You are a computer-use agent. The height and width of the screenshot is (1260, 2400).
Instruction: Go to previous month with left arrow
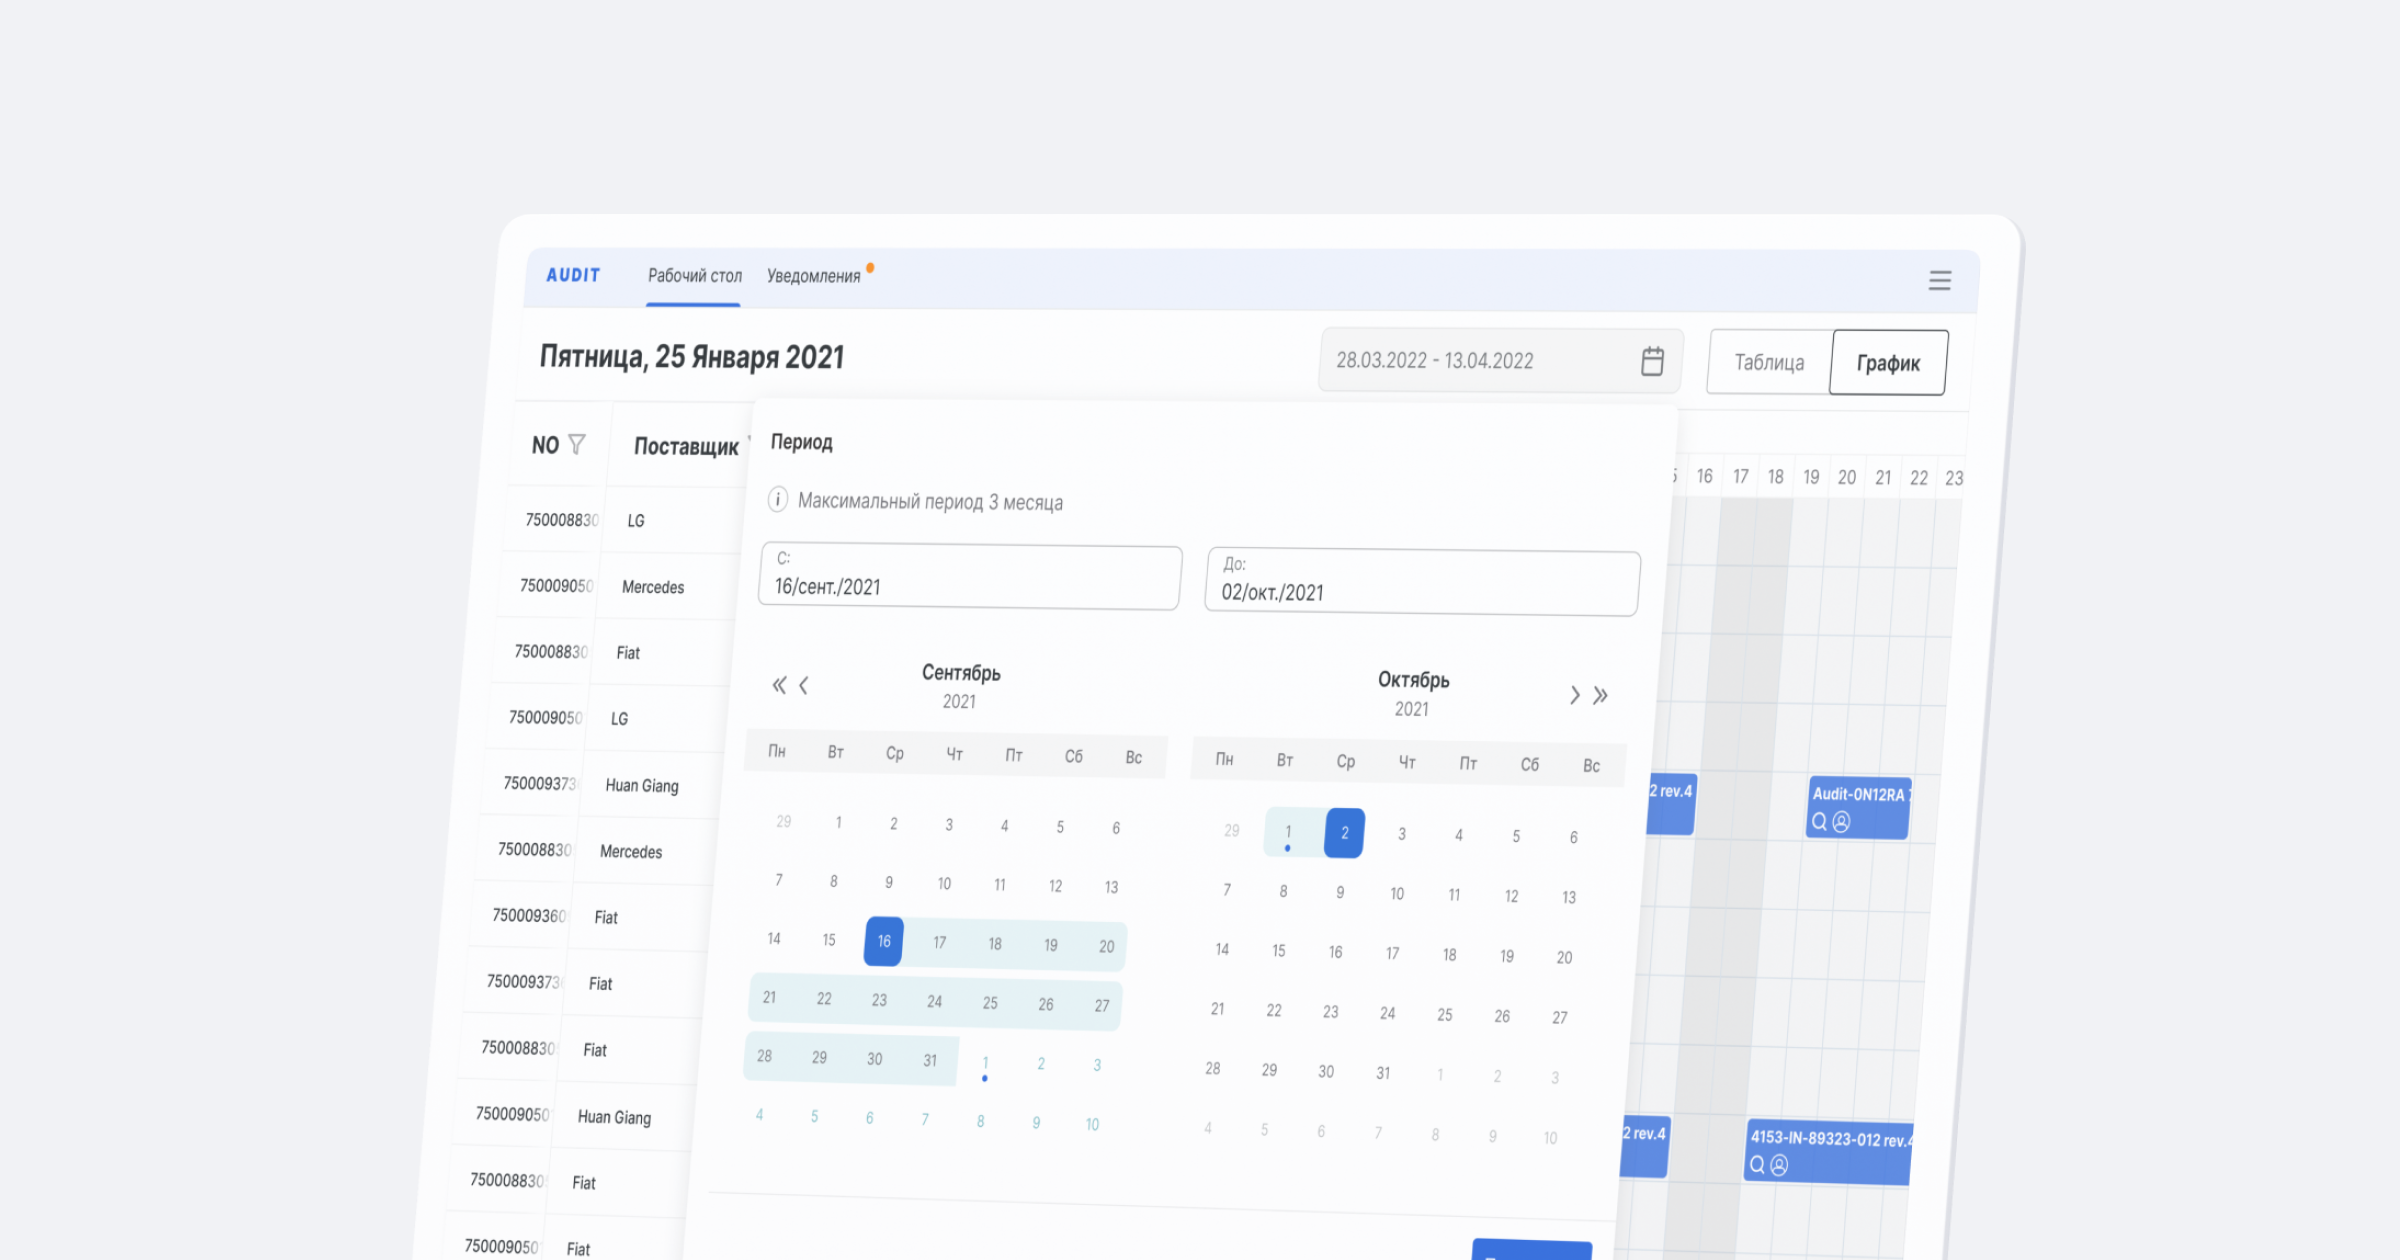click(x=803, y=686)
